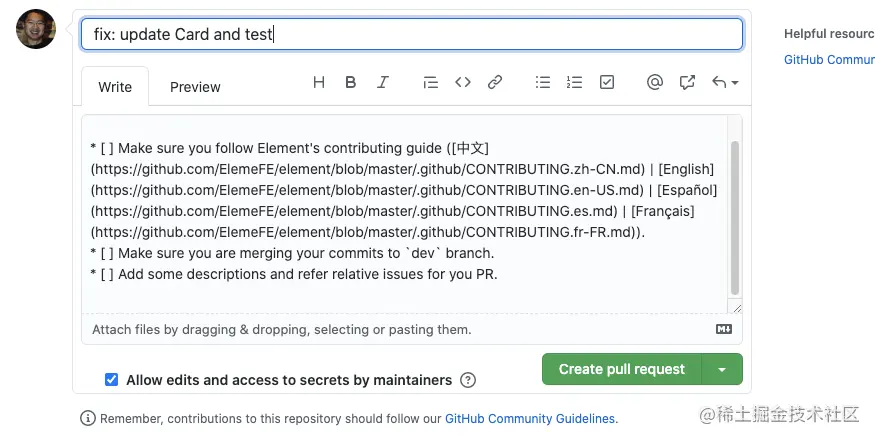Screen dimensions: 875x440
Task: Select the Write tab
Action: (115, 87)
